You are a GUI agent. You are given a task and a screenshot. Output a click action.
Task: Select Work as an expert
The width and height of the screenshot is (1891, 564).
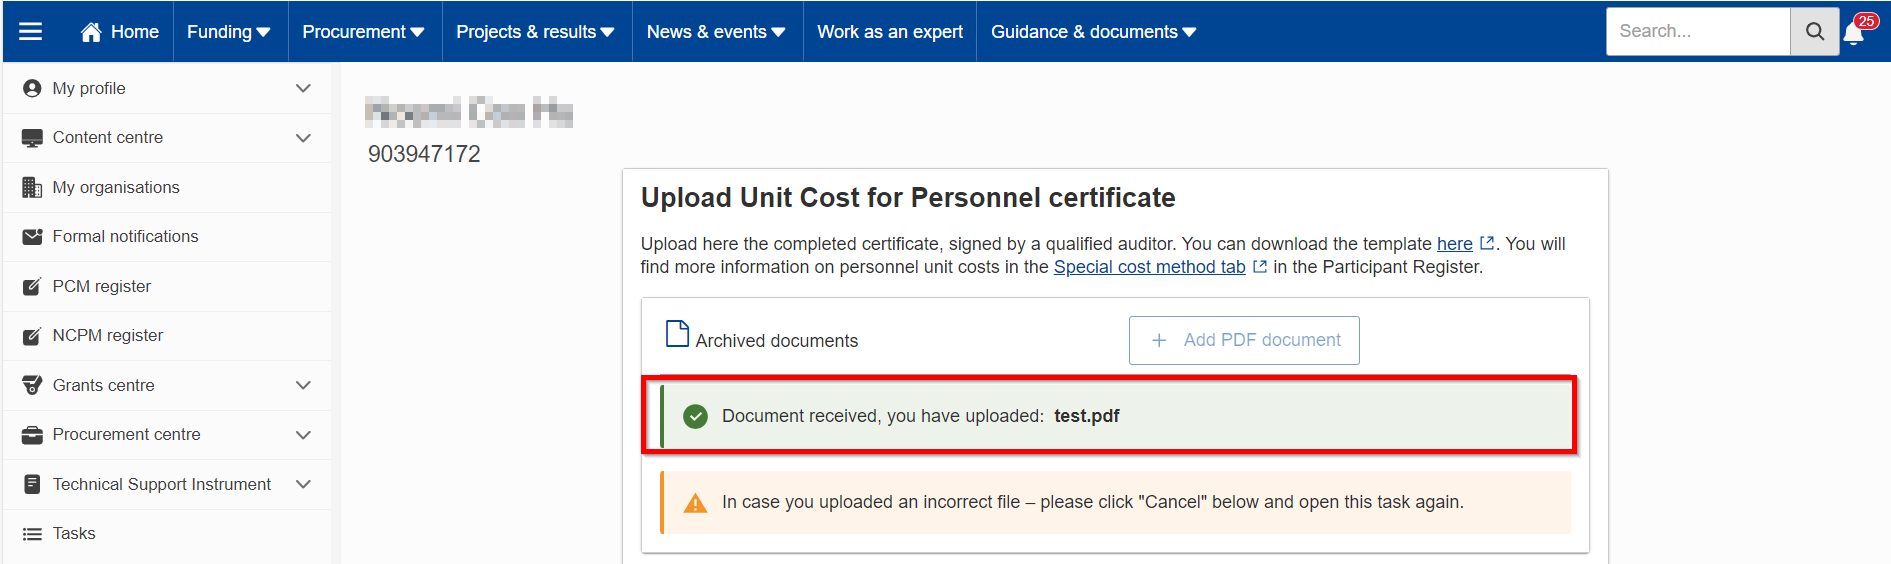[x=890, y=32]
